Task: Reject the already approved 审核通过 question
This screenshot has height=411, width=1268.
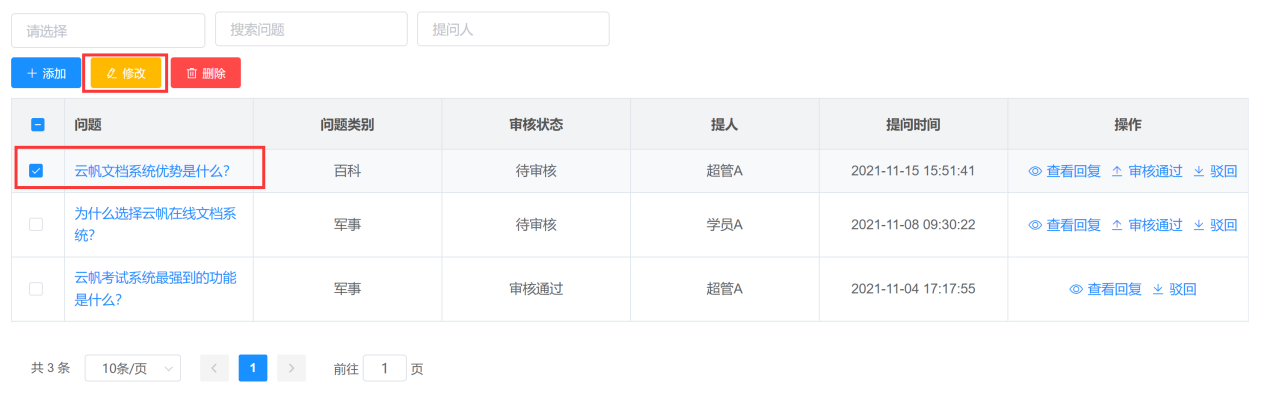Action: pos(1174,289)
